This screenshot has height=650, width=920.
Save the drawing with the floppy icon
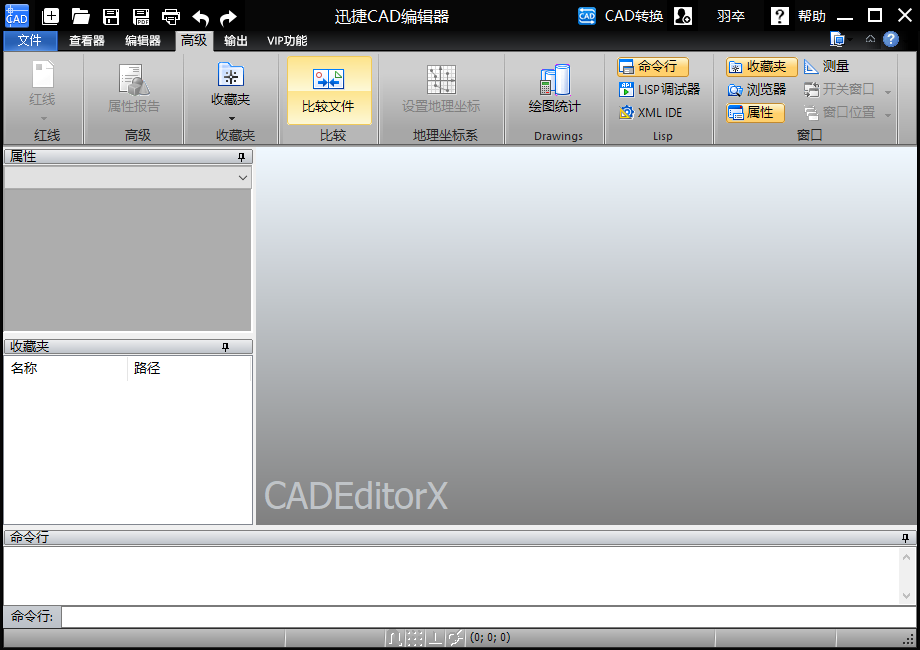[111, 16]
